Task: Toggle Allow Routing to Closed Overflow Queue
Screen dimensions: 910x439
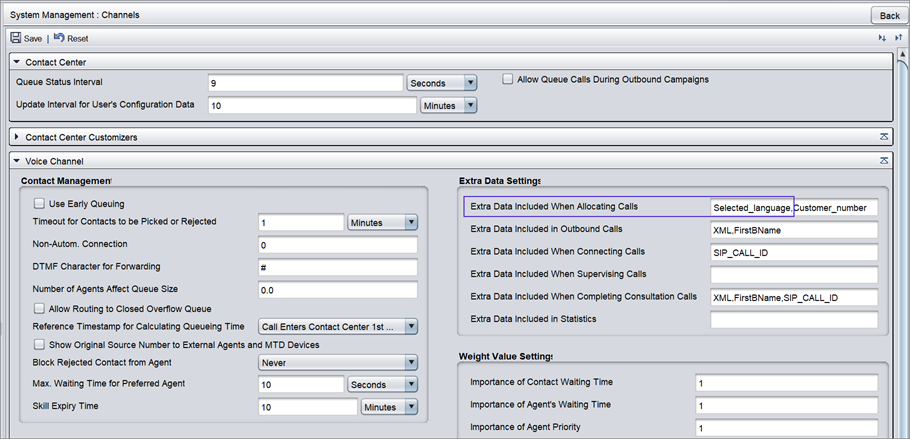Action: tap(40, 309)
